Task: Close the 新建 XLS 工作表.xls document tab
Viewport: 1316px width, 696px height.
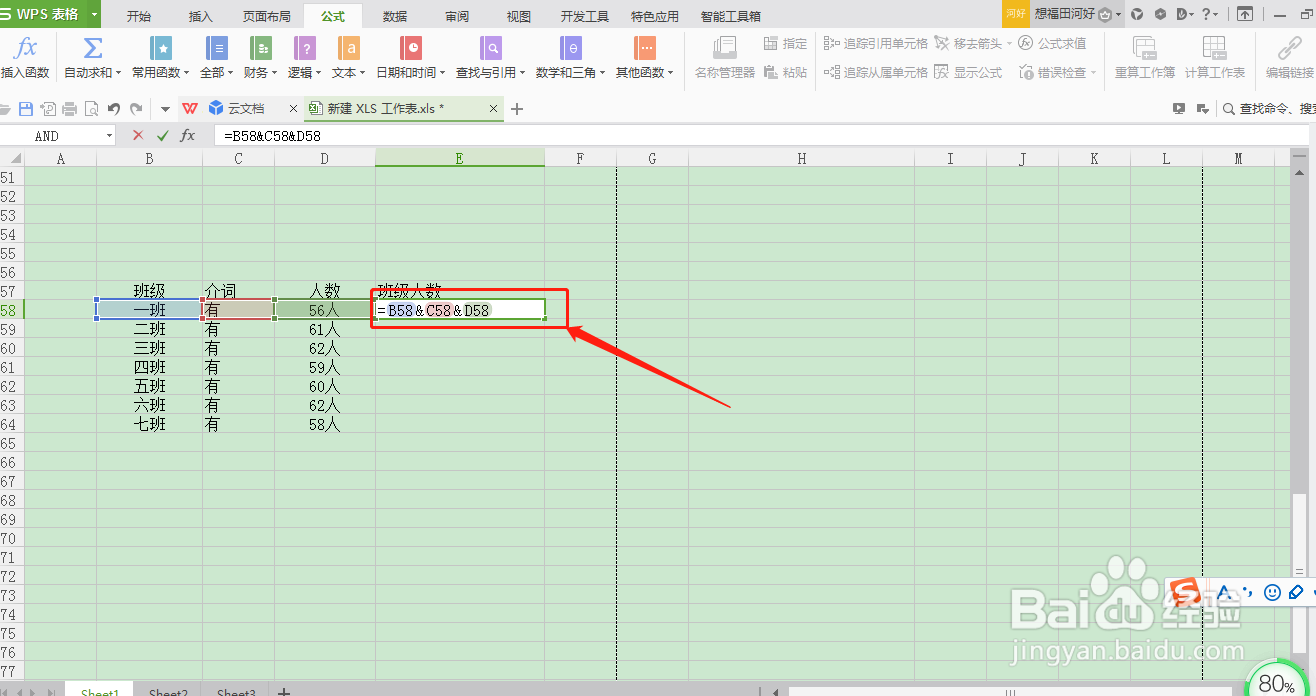Action: [x=494, y=108]
